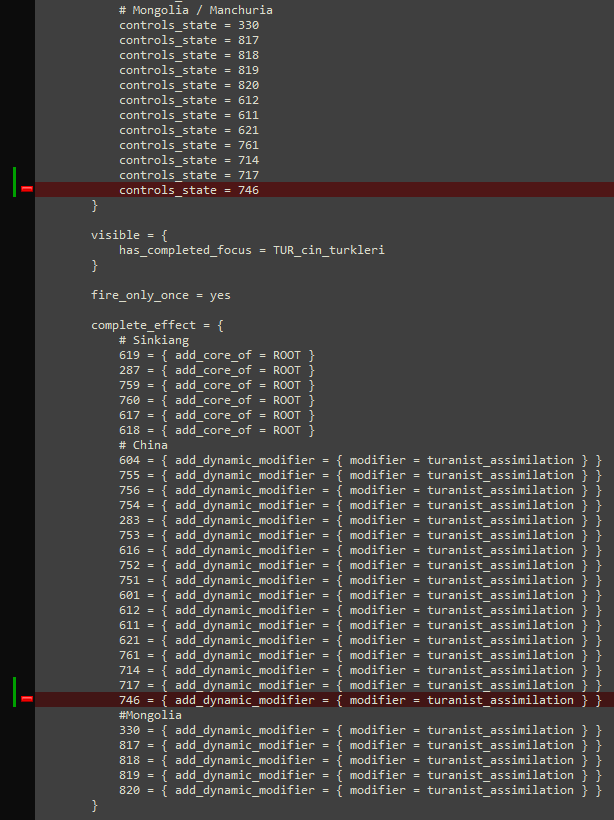Click the 619 add_core_of = ROOT line

click(217, 355)
